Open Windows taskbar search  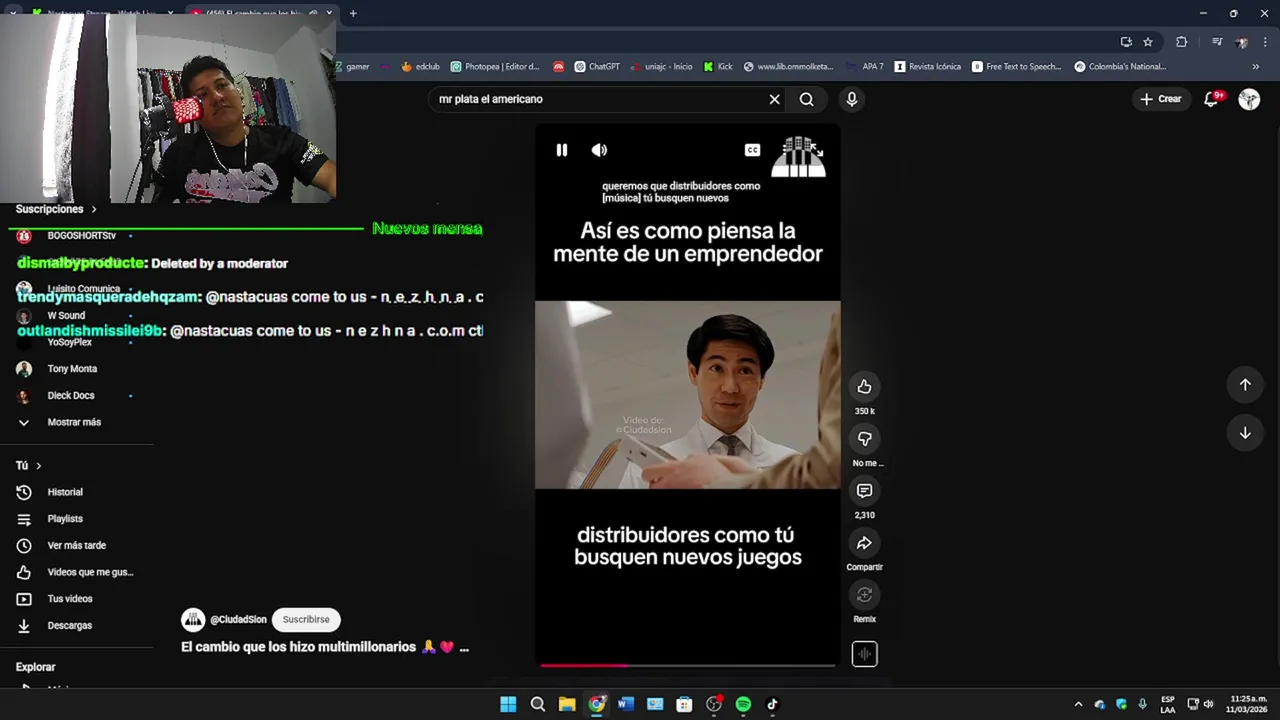tap(538, 705)
